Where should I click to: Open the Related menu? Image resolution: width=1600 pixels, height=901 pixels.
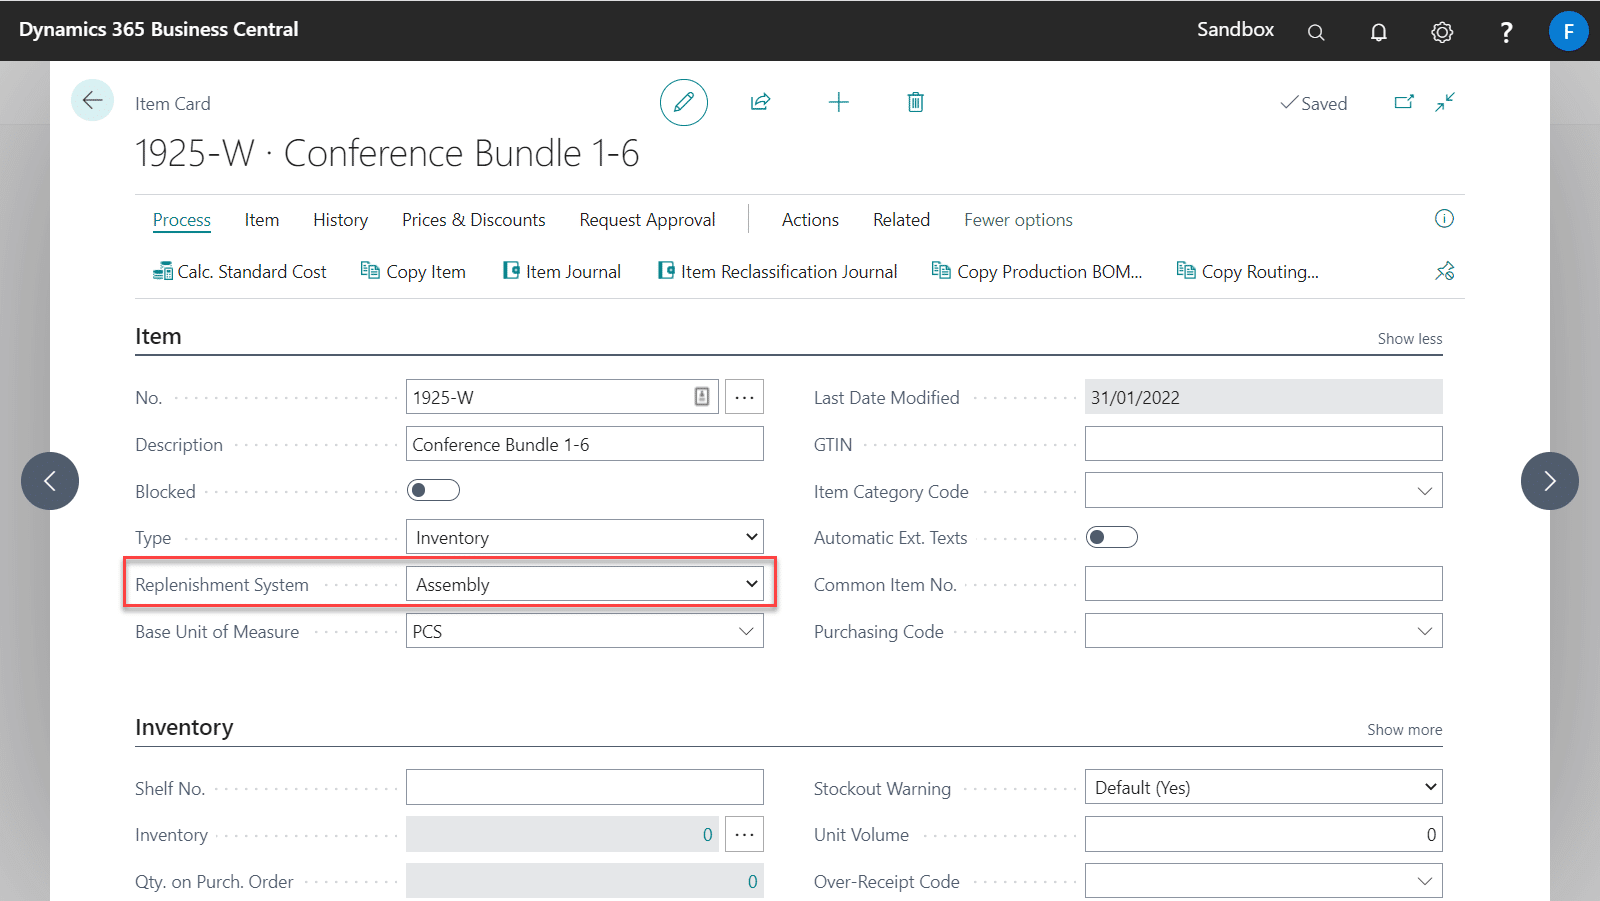(x=901, y=220)
